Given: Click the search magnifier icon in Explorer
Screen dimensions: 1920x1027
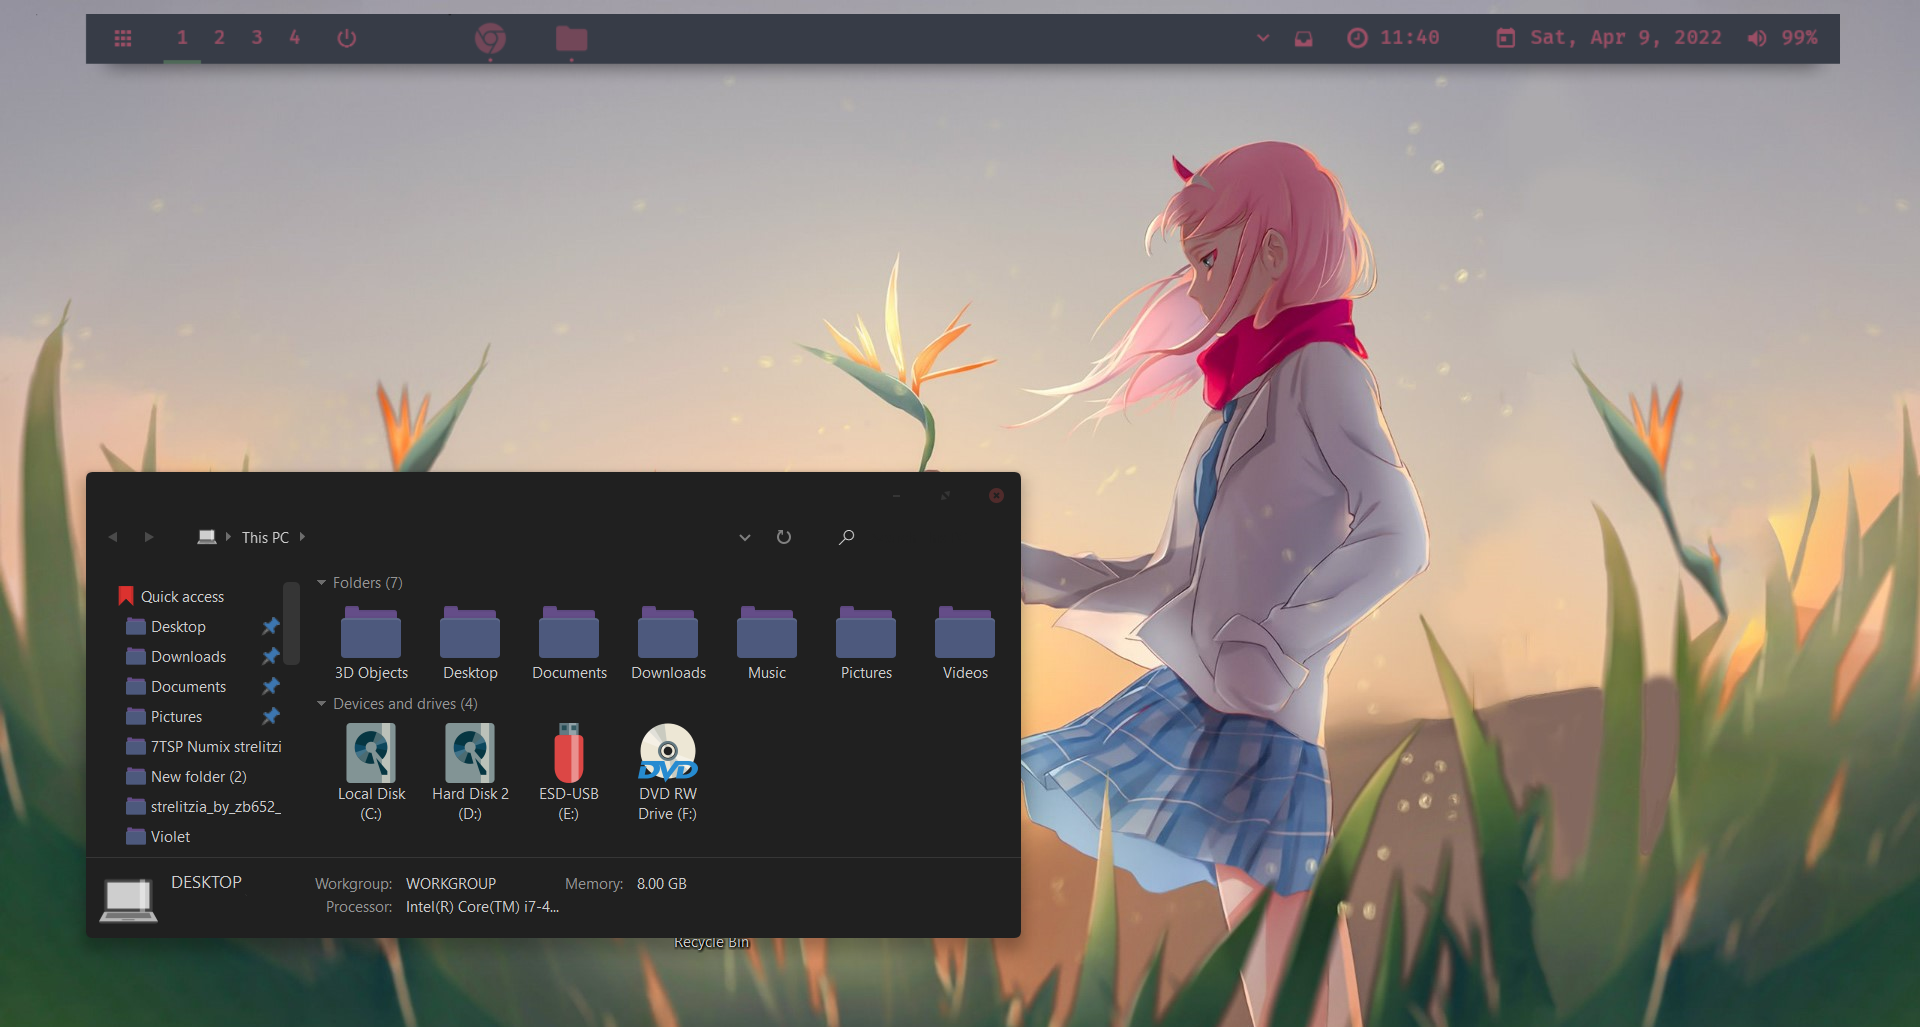Looking at the screenshot, I should coord(846,537).
